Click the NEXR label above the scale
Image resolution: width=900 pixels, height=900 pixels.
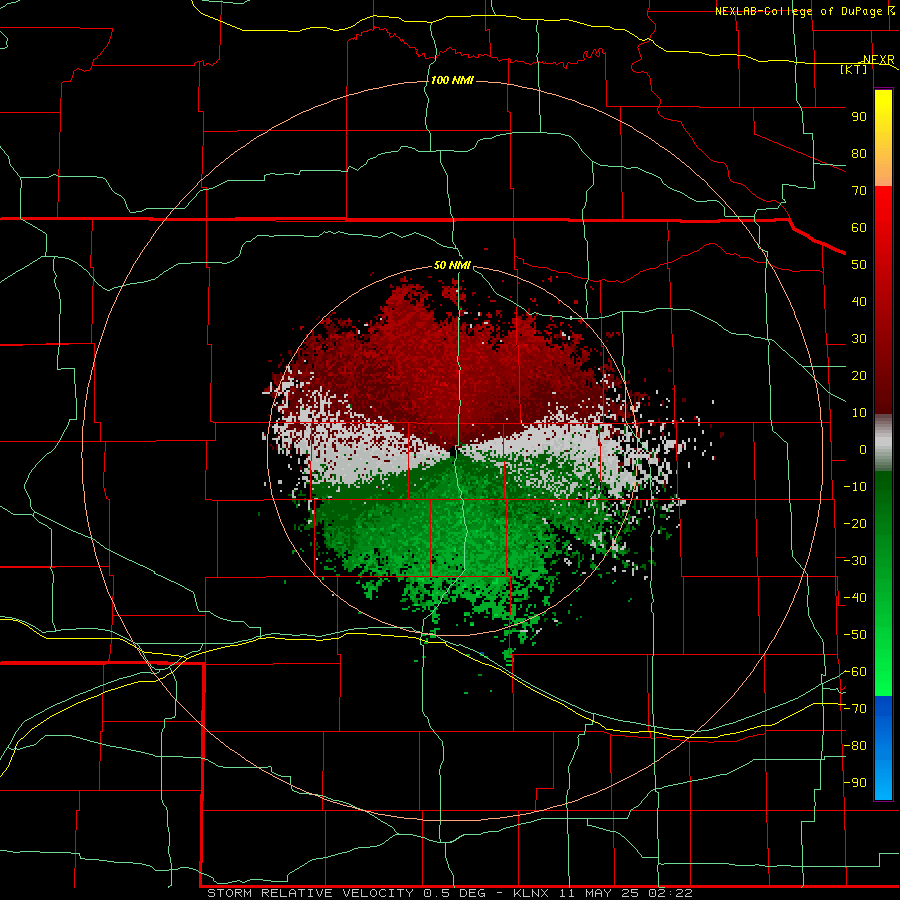point(878,60)
